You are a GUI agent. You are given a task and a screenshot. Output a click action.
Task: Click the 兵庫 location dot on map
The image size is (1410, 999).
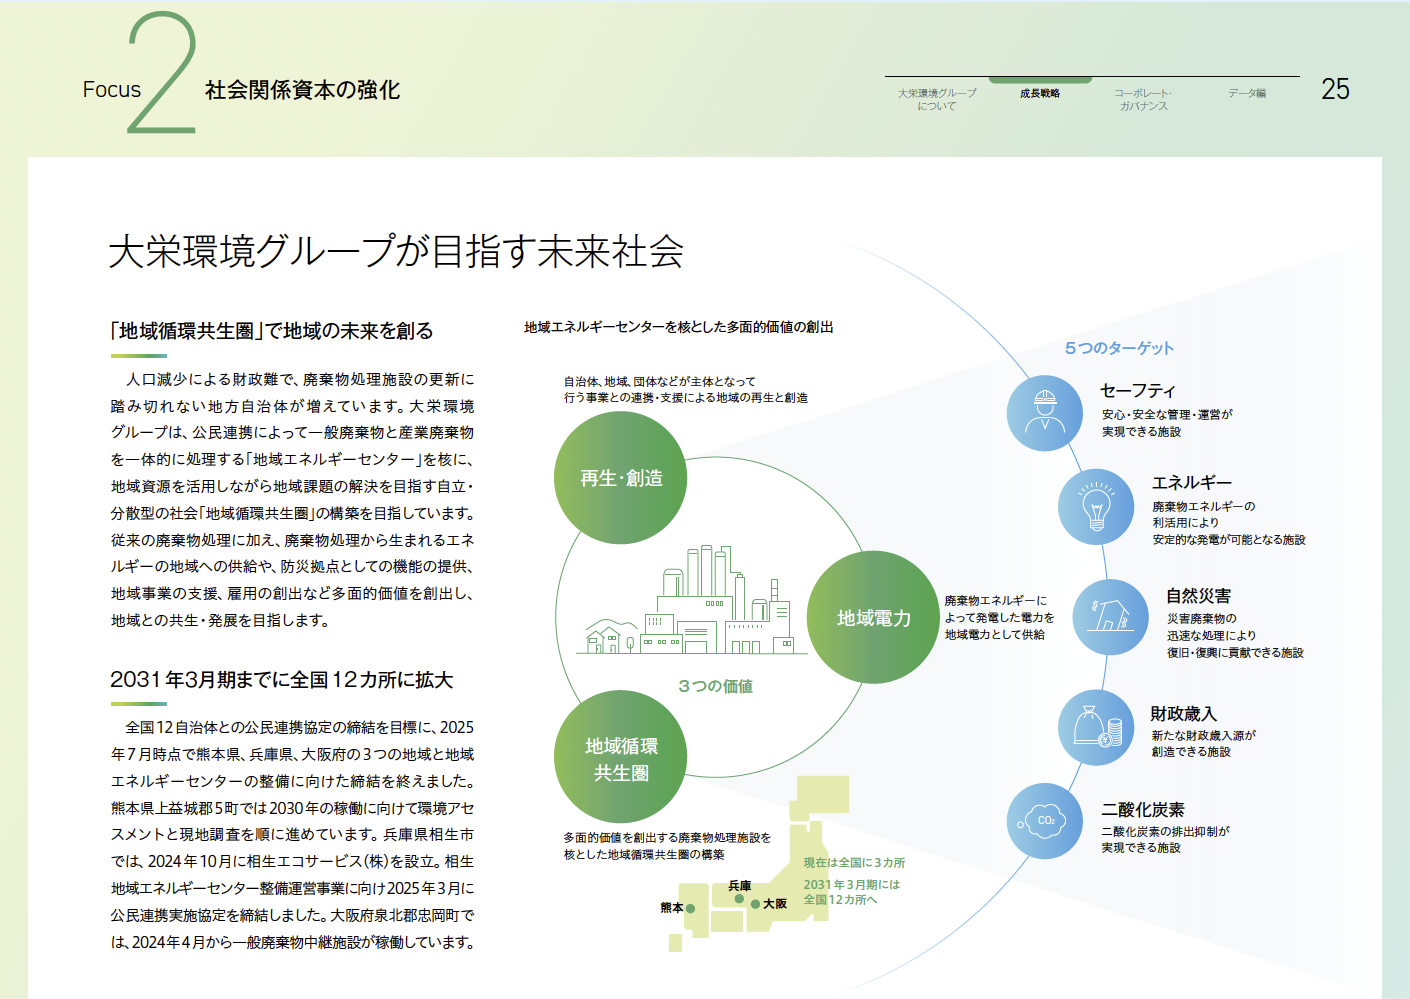pyautogui.click(x=739, y=899)
